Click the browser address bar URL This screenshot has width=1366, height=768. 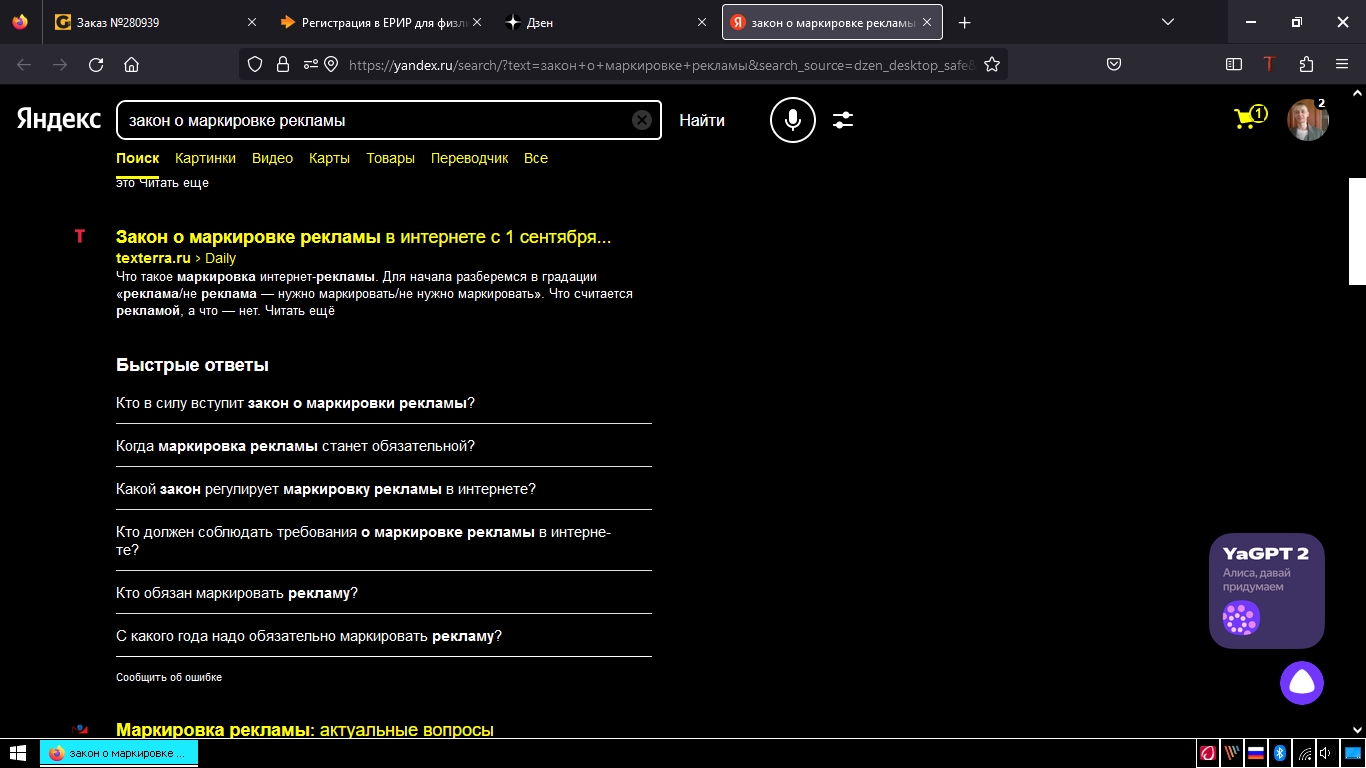click(x=660, y=64)
